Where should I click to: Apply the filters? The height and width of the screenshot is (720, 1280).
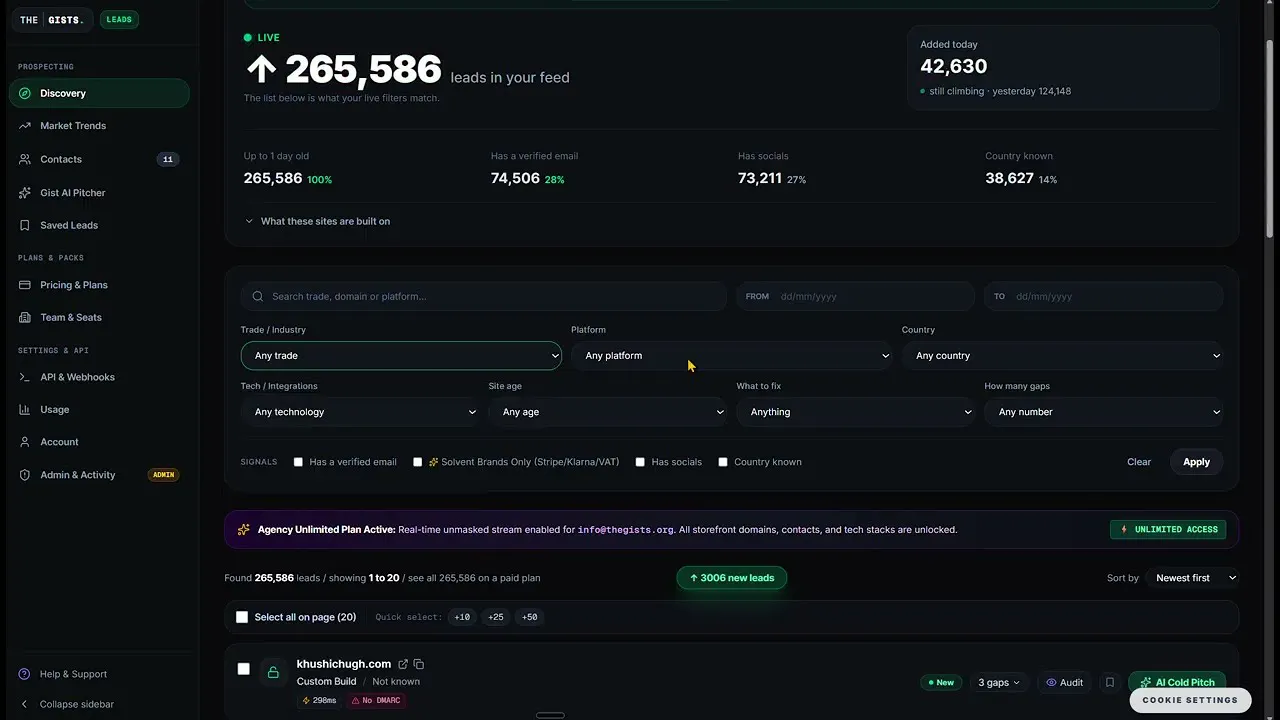[1196, 462]
